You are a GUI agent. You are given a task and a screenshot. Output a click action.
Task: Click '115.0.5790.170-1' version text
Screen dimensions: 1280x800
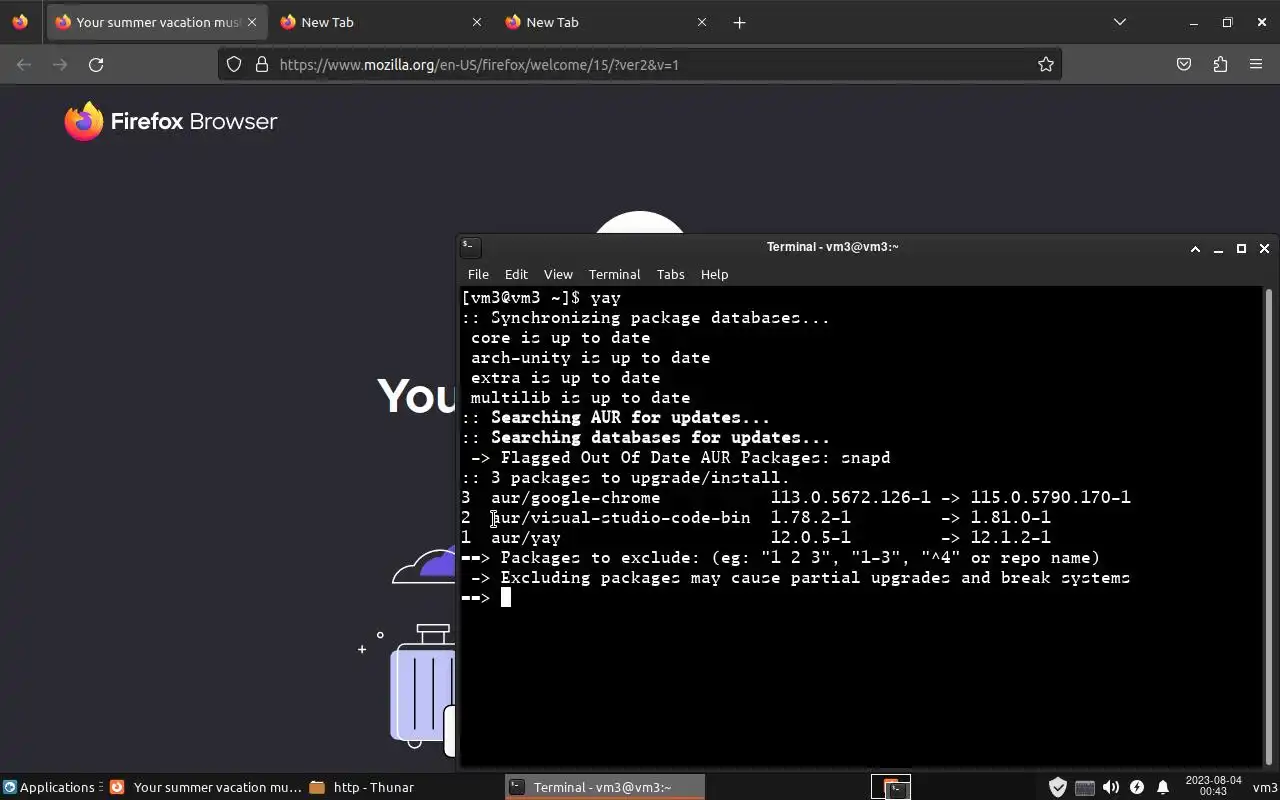pyautogui.click(x=1050, y=497)
